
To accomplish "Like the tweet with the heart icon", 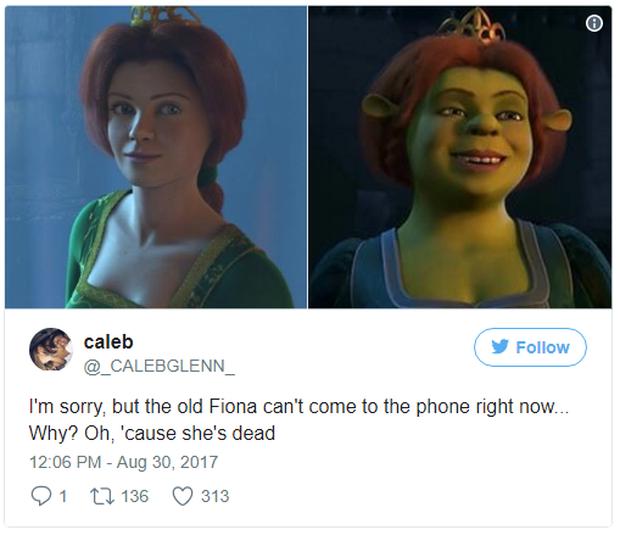I will click(x=183, y=496).
